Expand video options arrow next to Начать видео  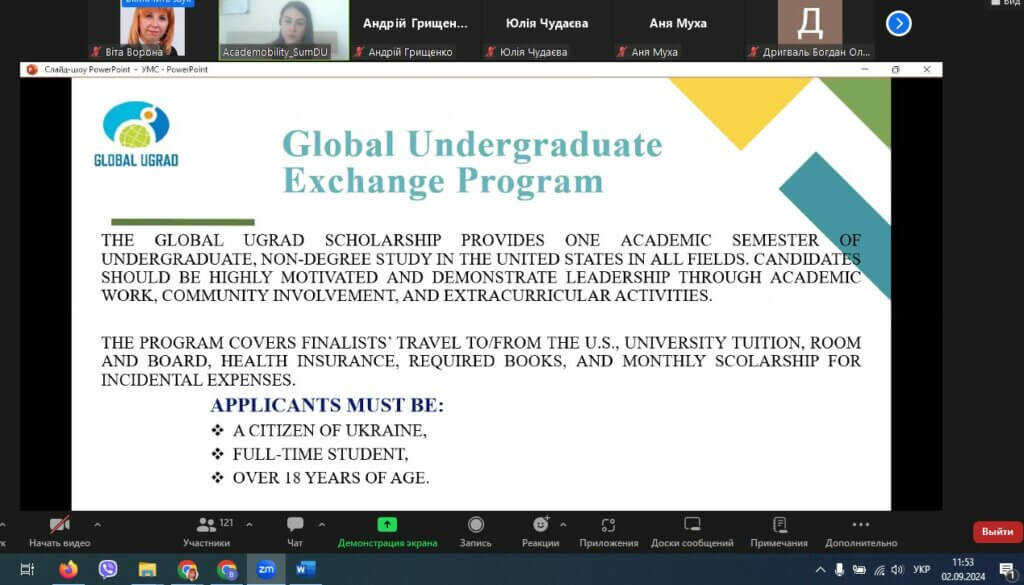click(x=97, y=524)
